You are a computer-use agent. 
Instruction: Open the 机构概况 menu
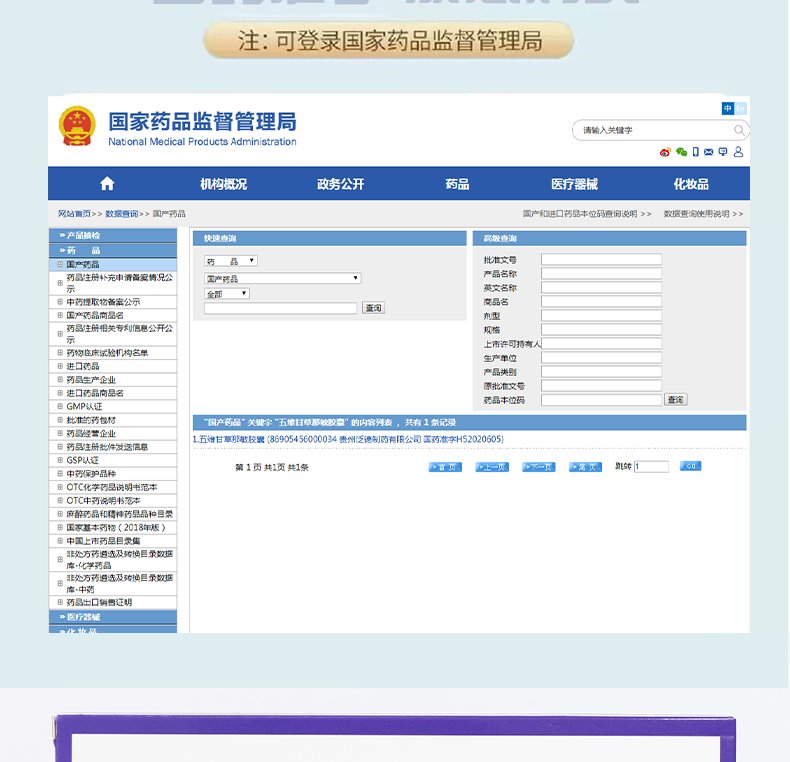click(223, 184)
